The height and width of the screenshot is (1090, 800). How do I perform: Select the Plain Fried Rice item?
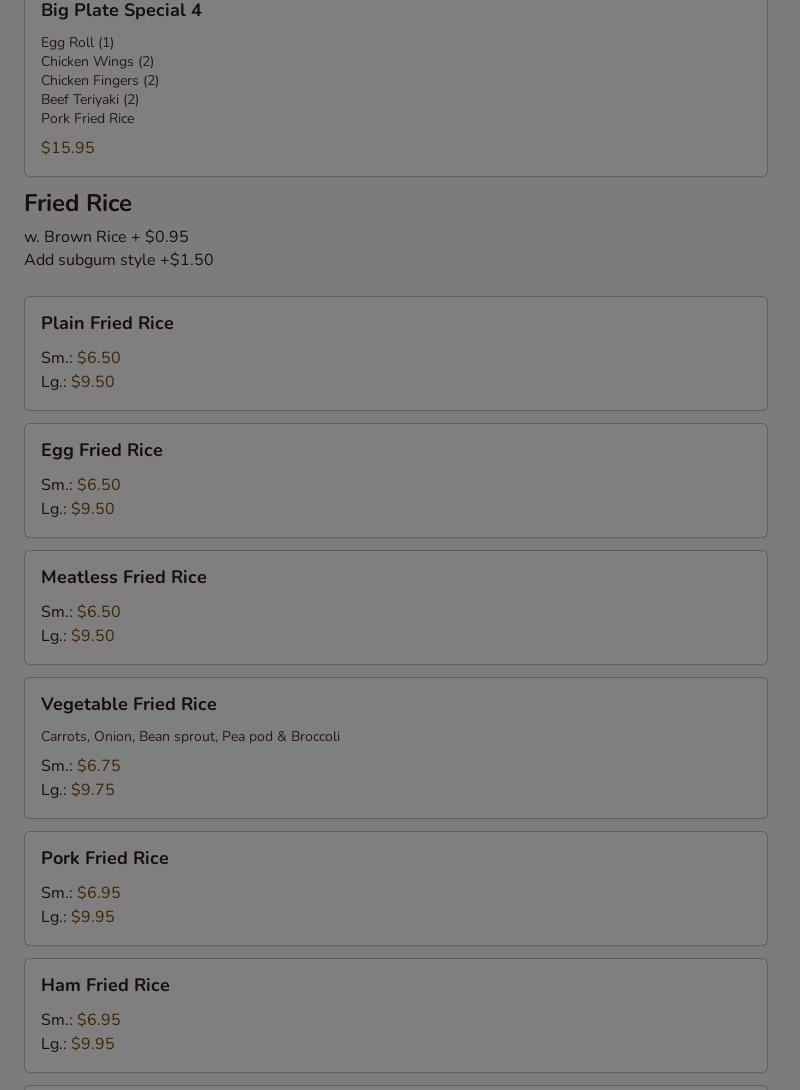click(107, 323)
